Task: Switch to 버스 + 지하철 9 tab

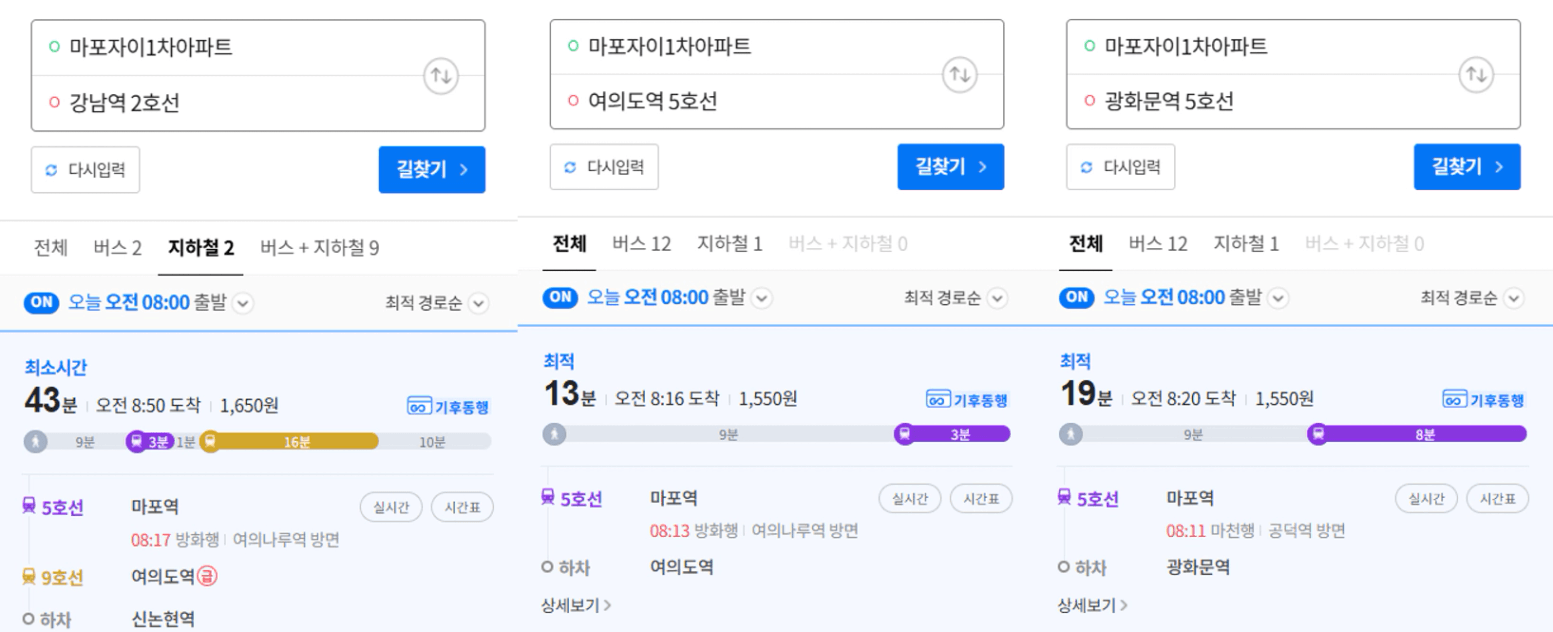Action: click(319, 248)
